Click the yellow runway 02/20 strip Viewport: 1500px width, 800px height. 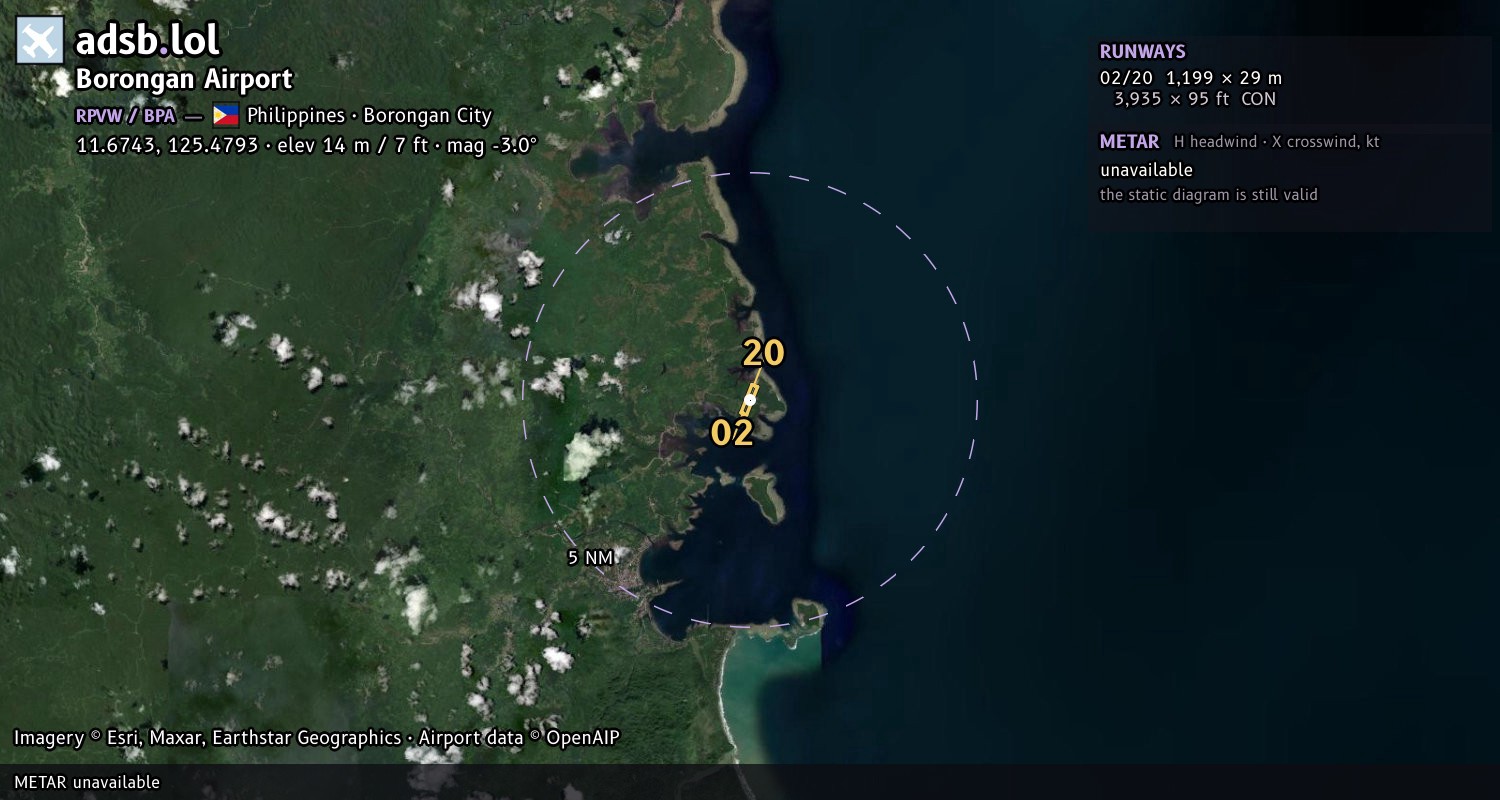point(750,400)
